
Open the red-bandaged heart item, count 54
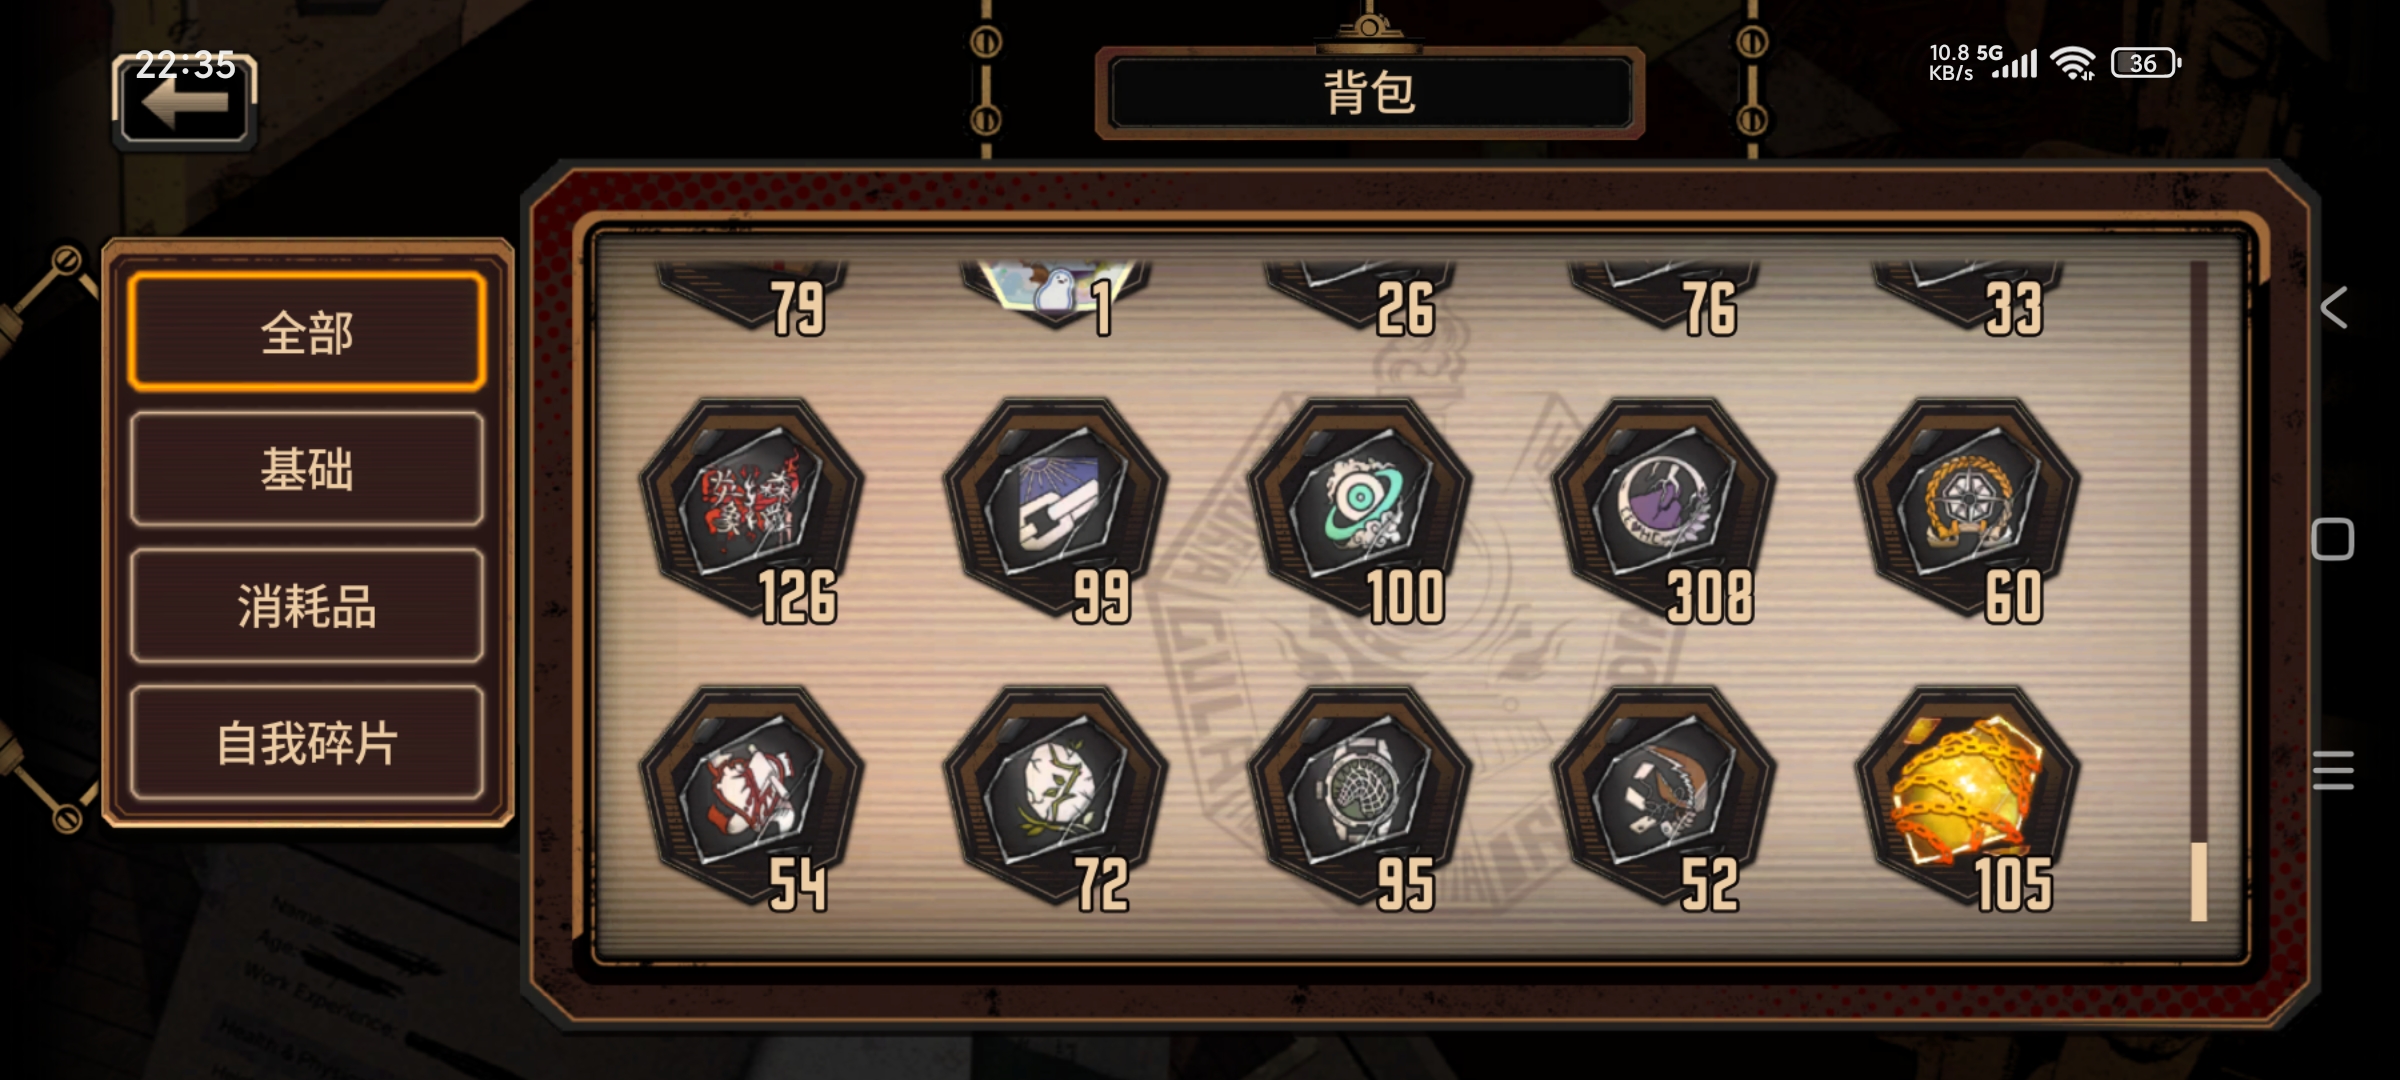[x=753, y=796]
